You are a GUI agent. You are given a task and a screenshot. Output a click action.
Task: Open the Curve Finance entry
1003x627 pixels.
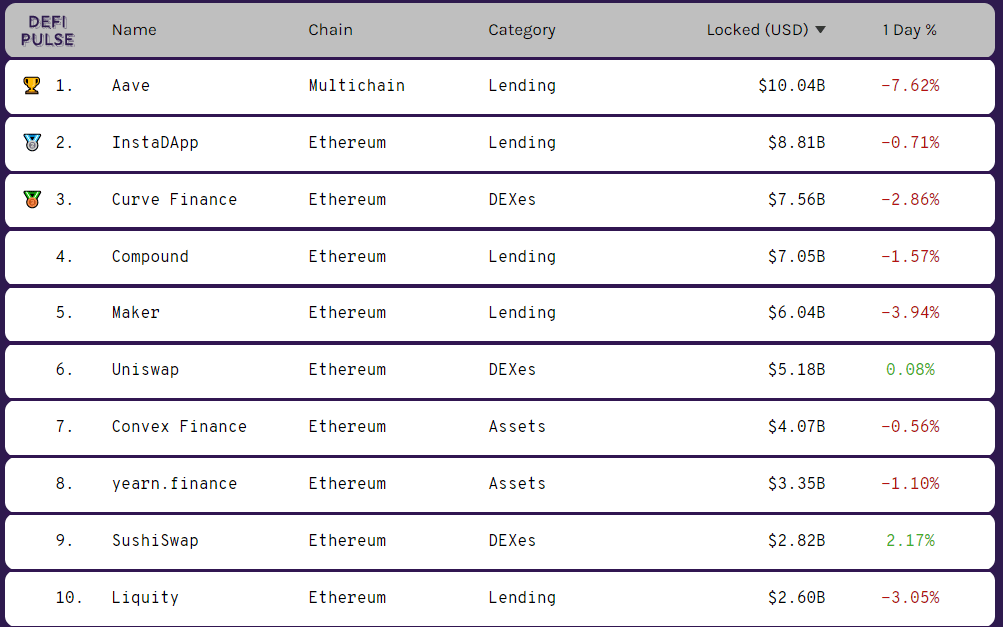point(174,199)
